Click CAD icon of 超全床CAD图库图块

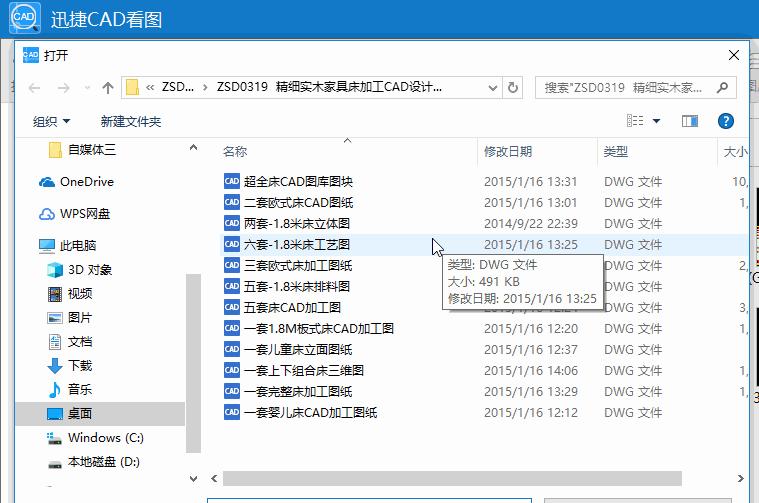232,181
